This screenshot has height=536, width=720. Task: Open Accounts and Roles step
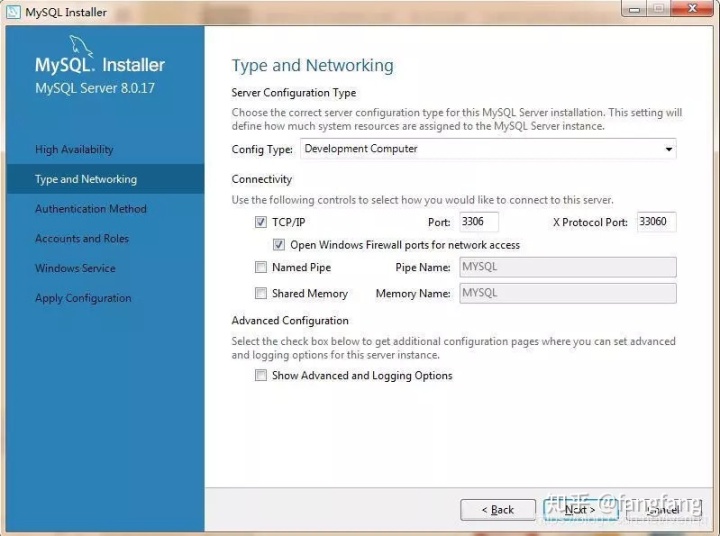[82, 239]
